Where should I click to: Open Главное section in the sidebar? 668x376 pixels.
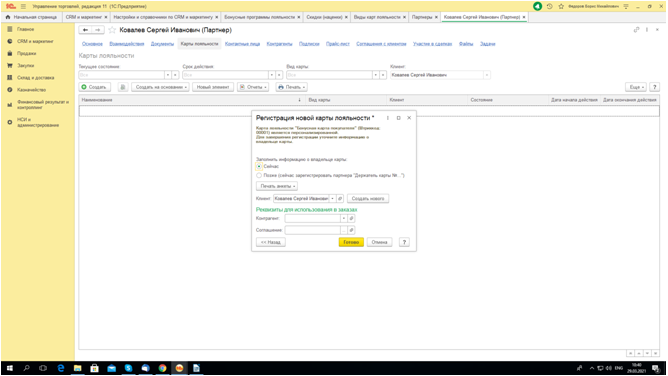(x=26, y=29)
